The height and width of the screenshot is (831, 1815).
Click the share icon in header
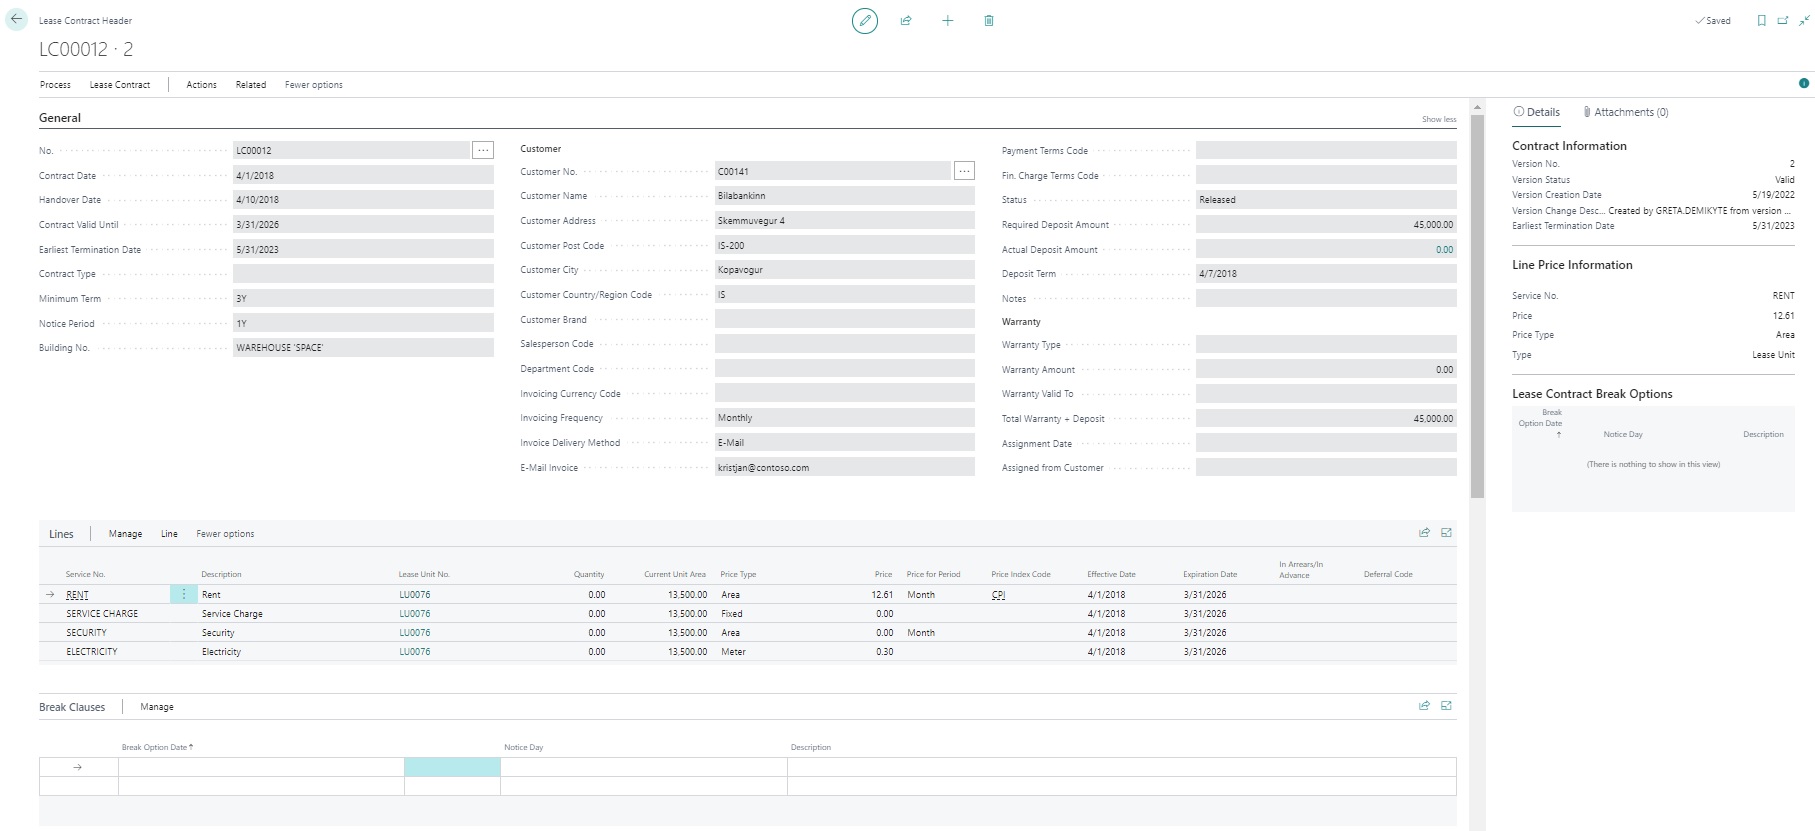pyautogui.click(x=906, y=20)
